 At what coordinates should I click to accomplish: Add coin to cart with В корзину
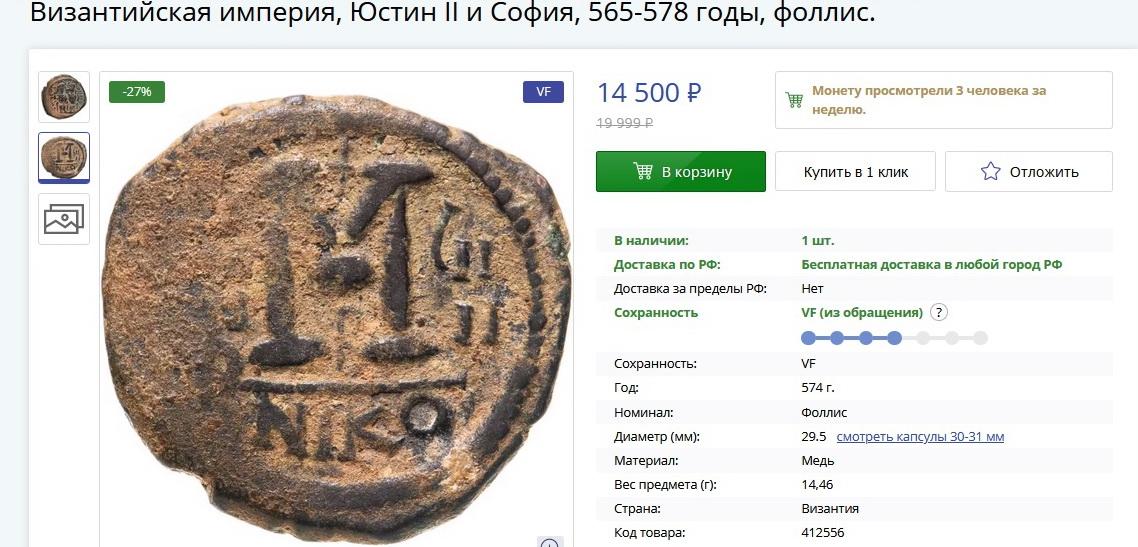coord(681,171)
